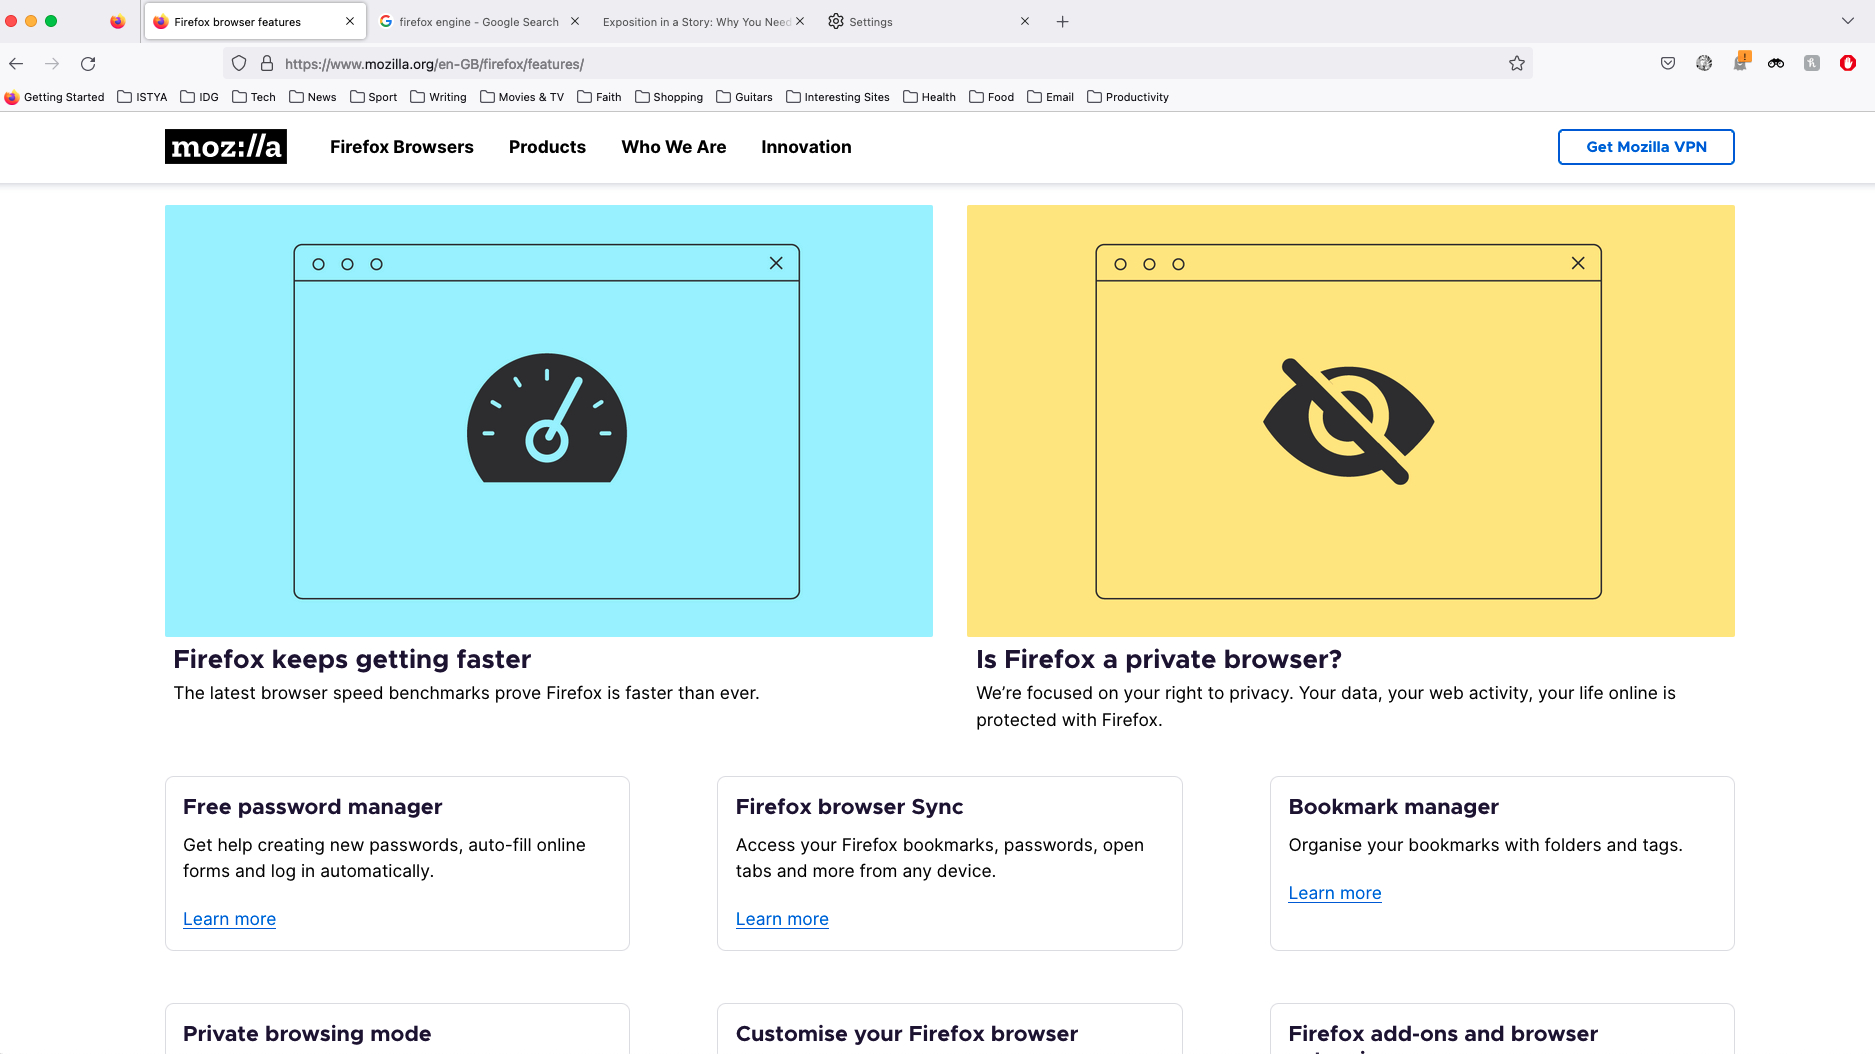Close the firefox engine Google Search tab
Image resolution: width=1875 pixels, height=1054 pixels.
[575, 22]
